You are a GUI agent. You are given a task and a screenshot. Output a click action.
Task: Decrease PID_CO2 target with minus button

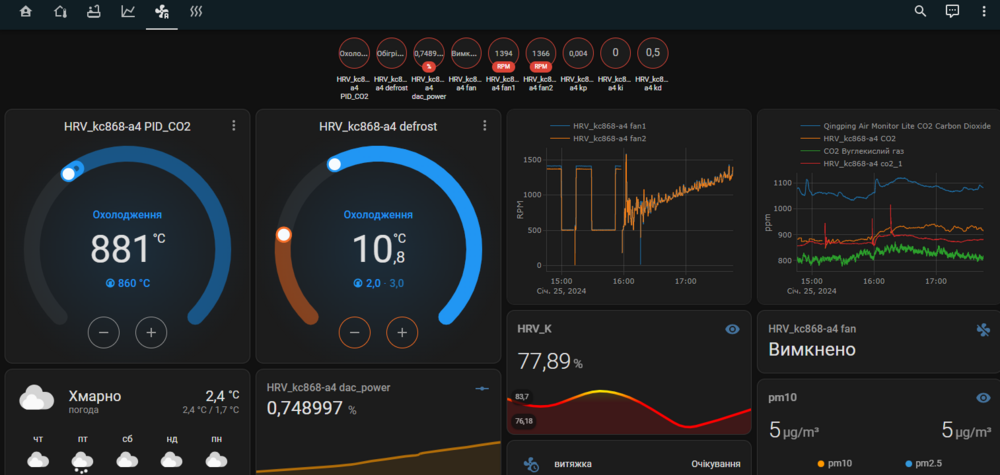104,332
